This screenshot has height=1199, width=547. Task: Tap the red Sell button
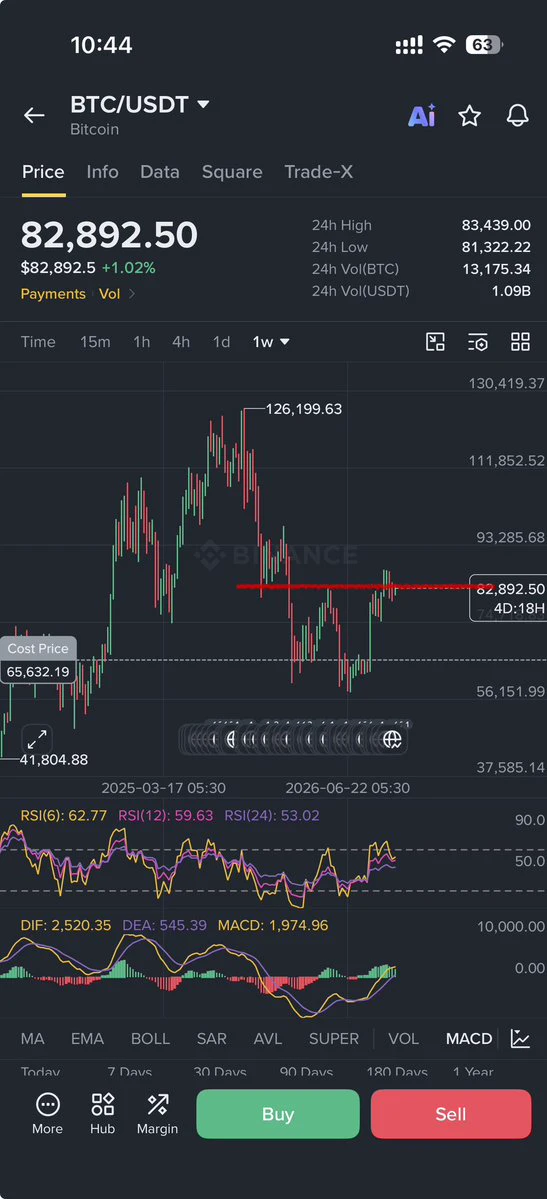[451, 1114]
